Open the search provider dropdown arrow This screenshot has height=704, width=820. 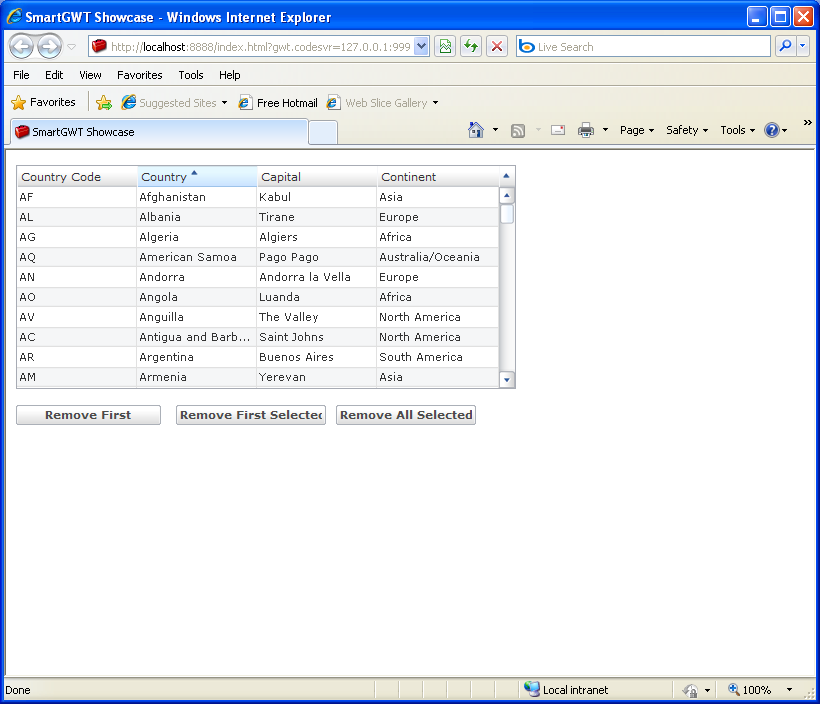pos(803,47)
